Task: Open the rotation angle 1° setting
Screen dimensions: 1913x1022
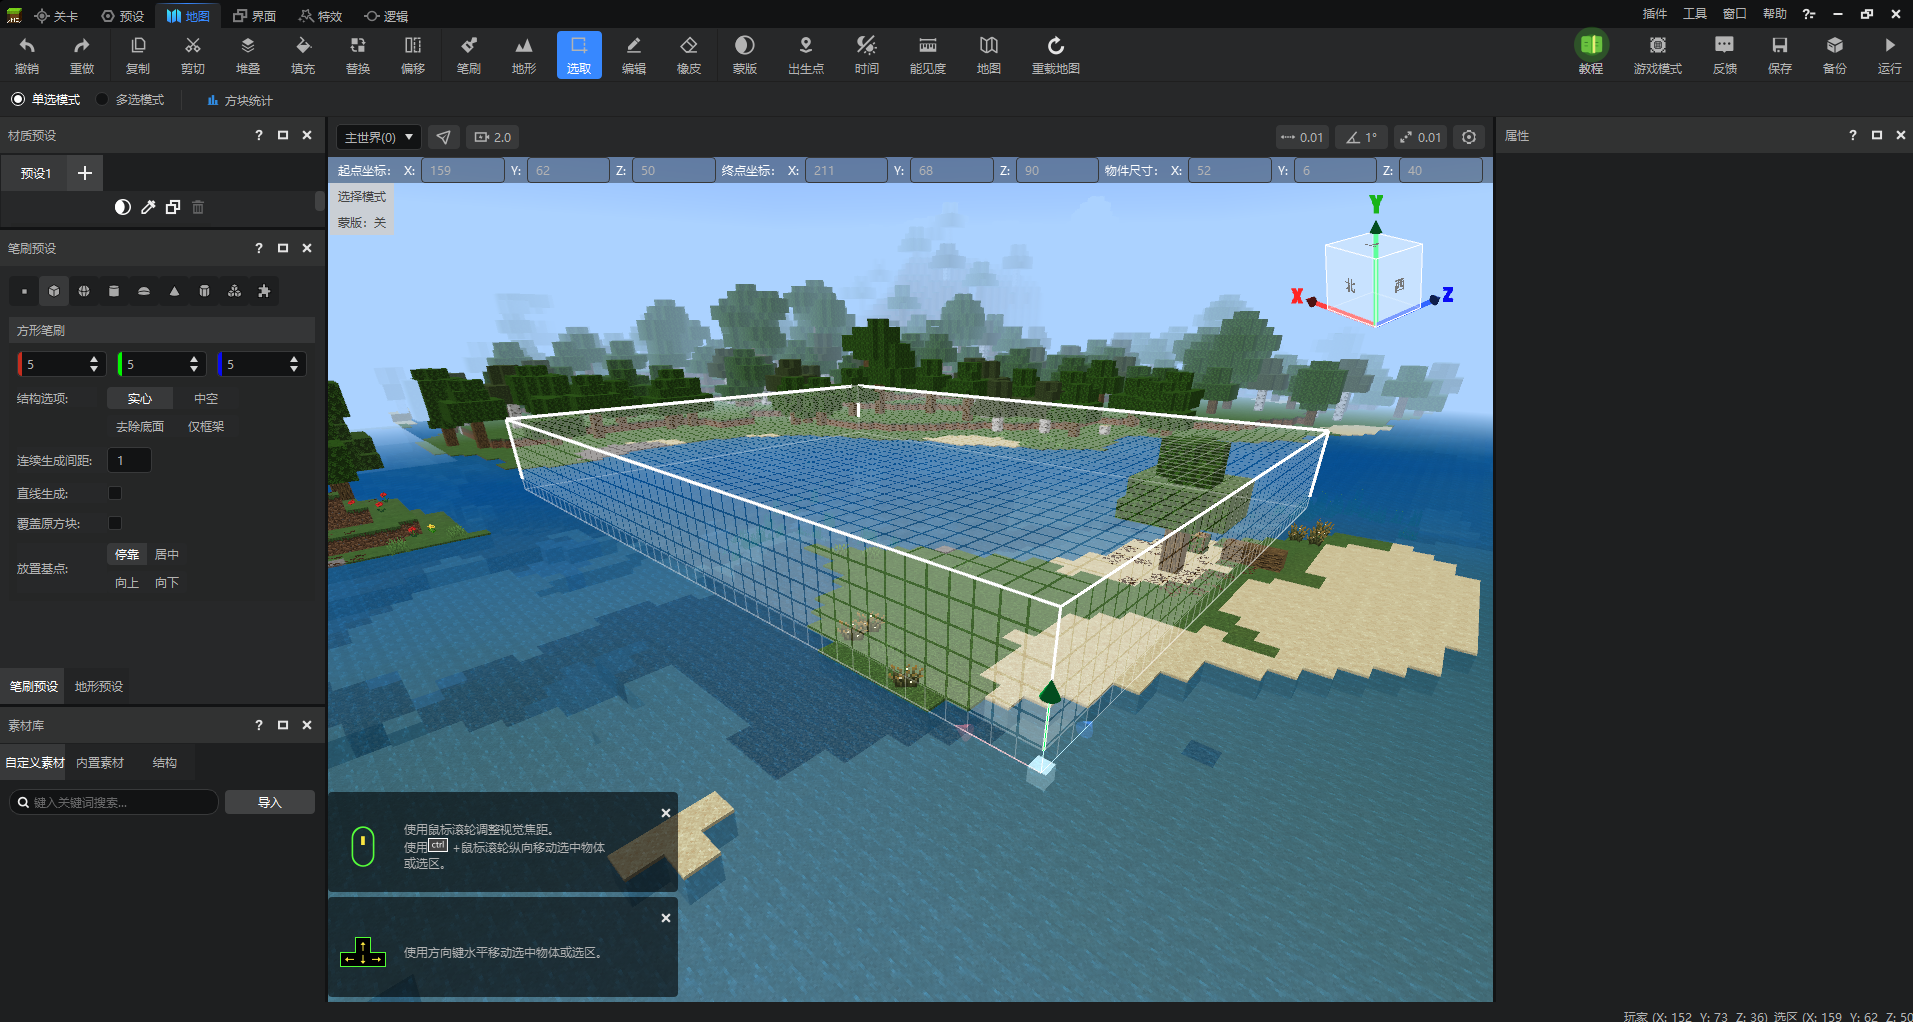Action: [x=1361, y=137]
